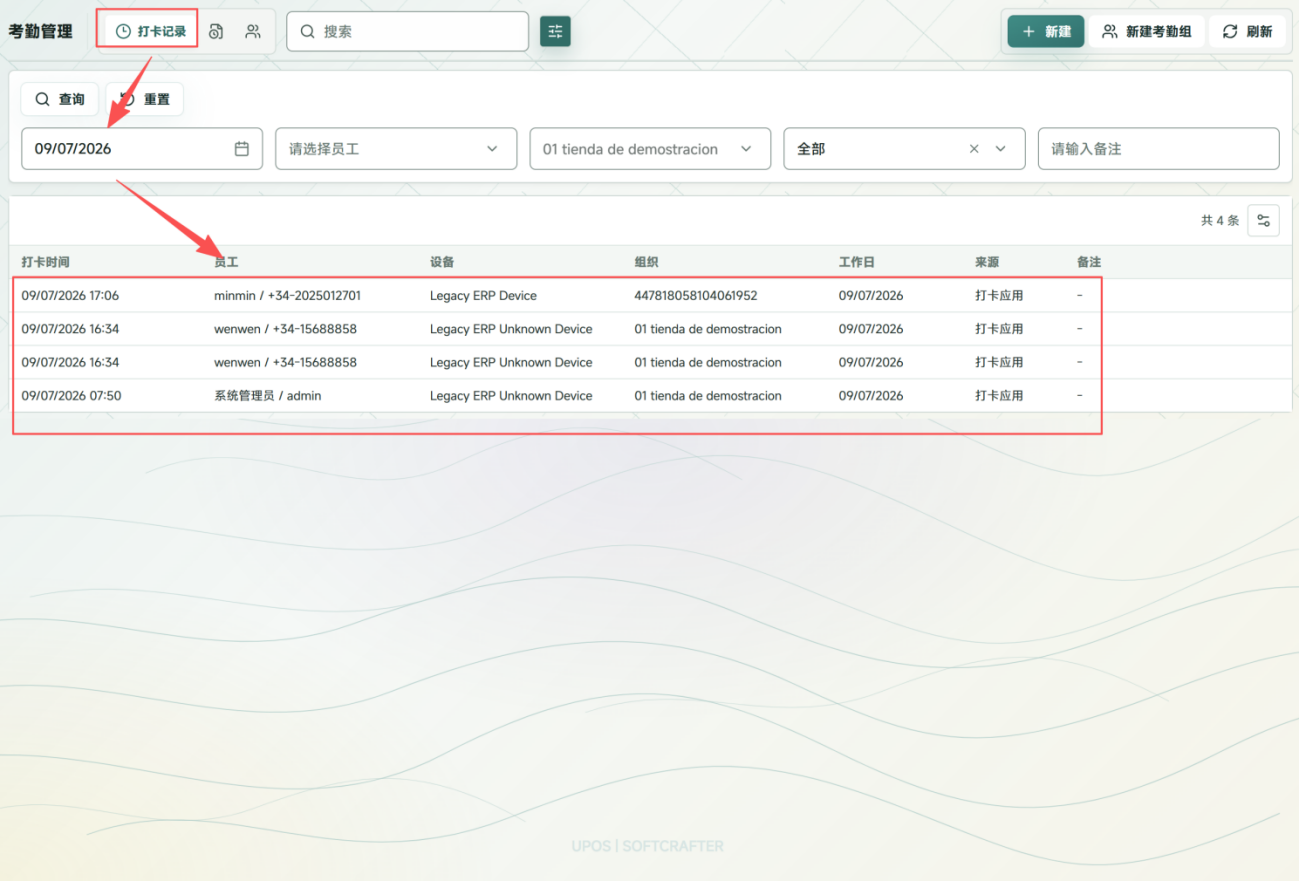Select the minmin punch record row
The width and height of the screenshot is (1300, 882).
point(650,296)
